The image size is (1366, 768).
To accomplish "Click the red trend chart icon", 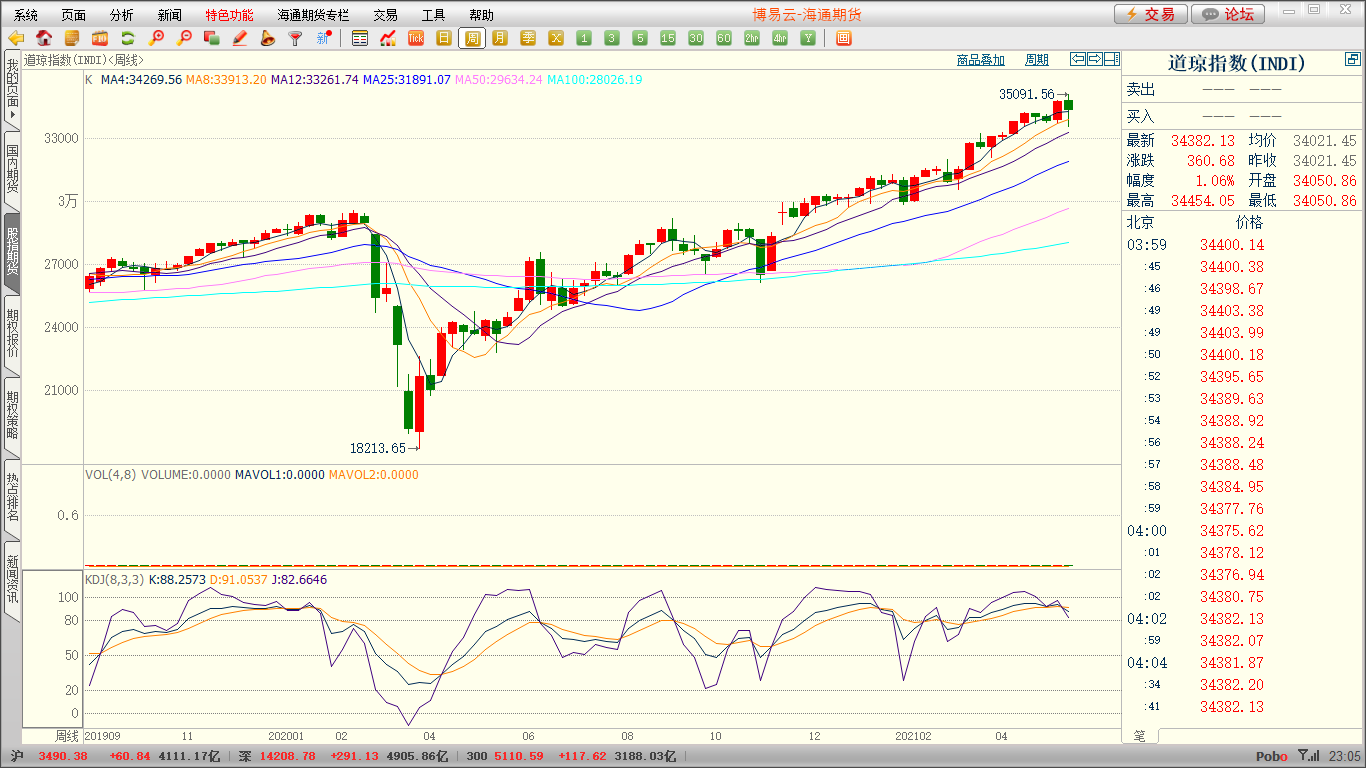I will pyautogui.click(x=388, y=38).
